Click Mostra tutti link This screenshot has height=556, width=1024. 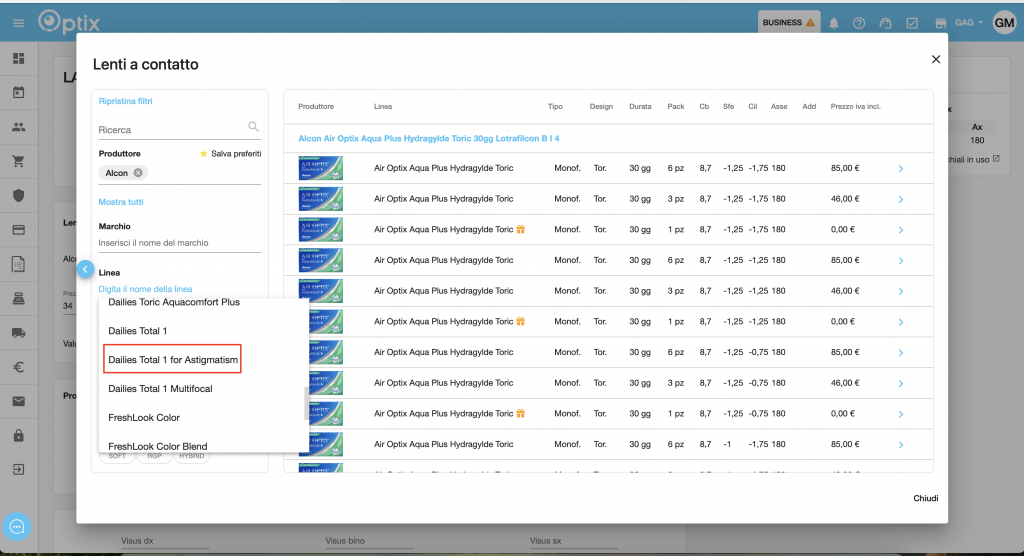click(x=120, y=202)
